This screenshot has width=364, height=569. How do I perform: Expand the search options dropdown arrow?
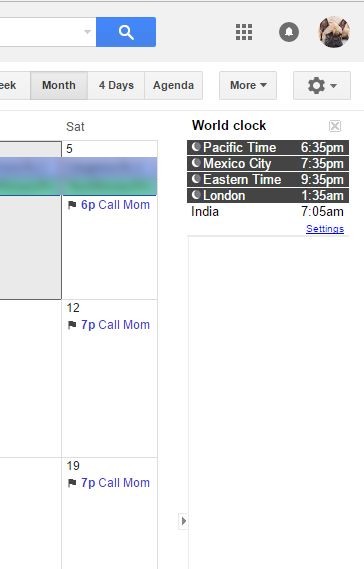point(87,32)
